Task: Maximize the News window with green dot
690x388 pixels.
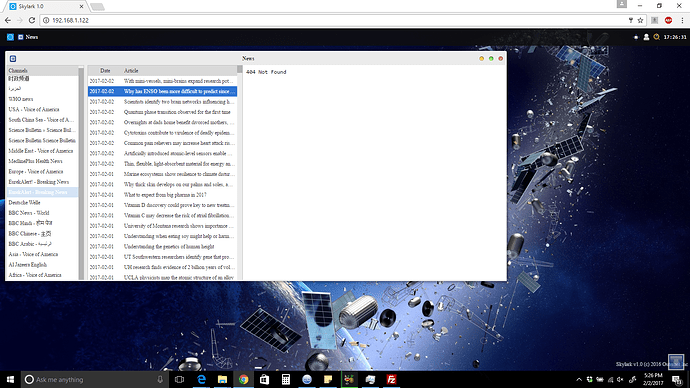Action: (491, 59)
